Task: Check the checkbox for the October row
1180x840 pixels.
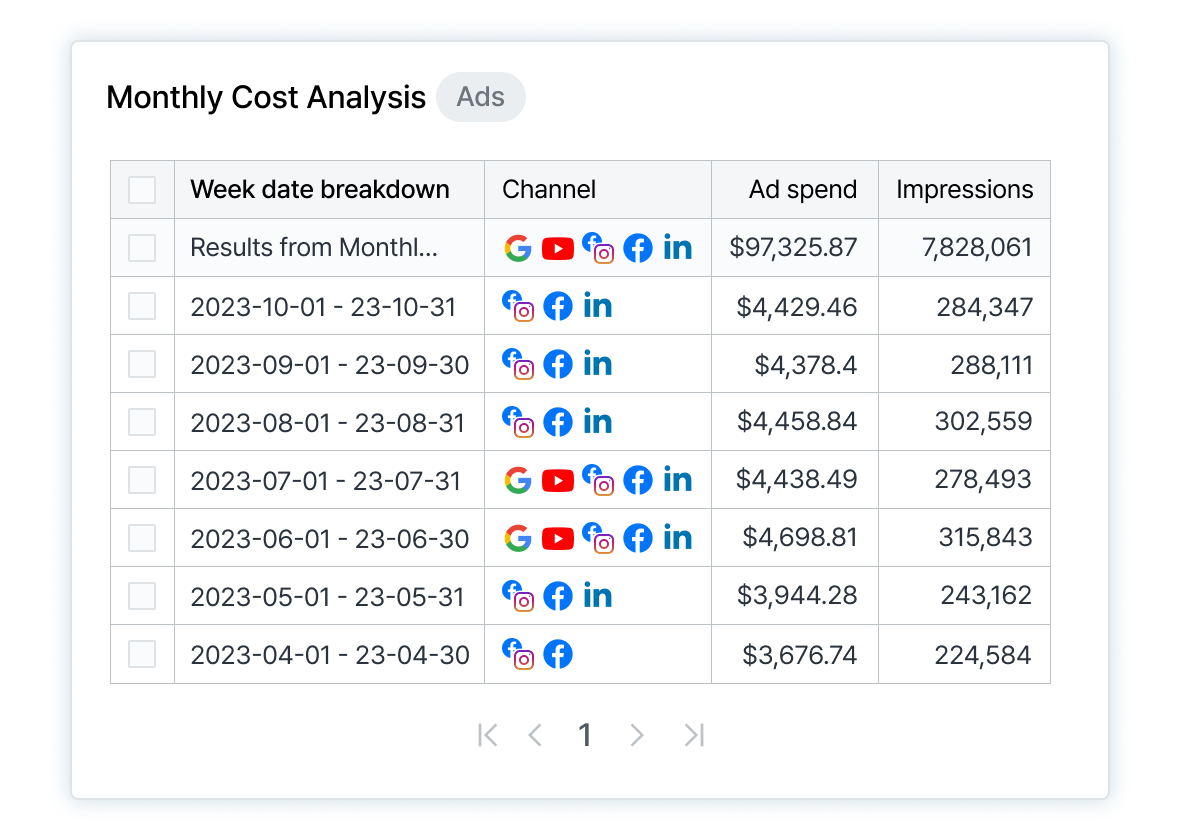Action: [x=142, y=306]
